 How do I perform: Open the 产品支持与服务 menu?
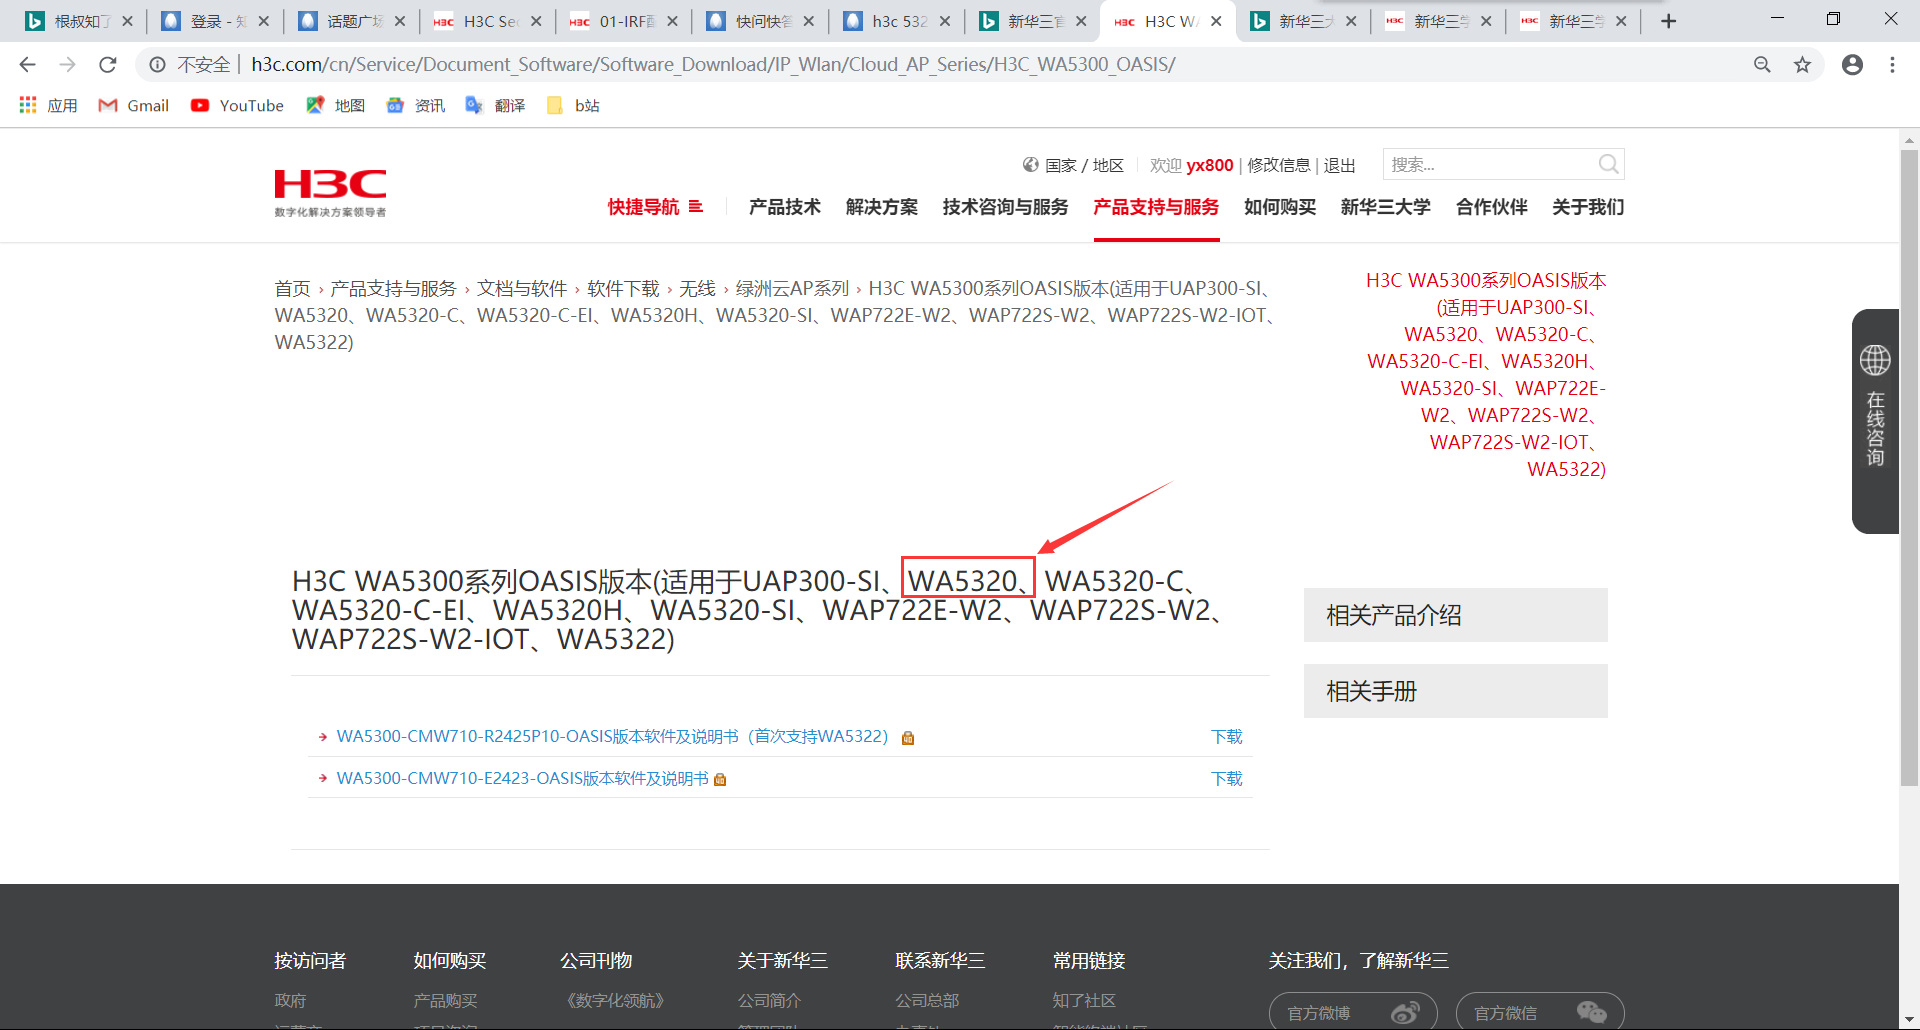point(1156,207)
